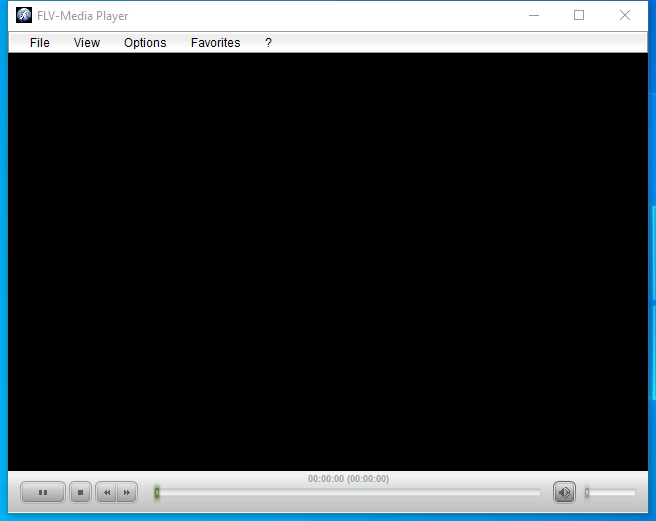This screenshot has width=656, height=521.
Task: Jump to the middle of the seek bar
Action: pos(347,493)
